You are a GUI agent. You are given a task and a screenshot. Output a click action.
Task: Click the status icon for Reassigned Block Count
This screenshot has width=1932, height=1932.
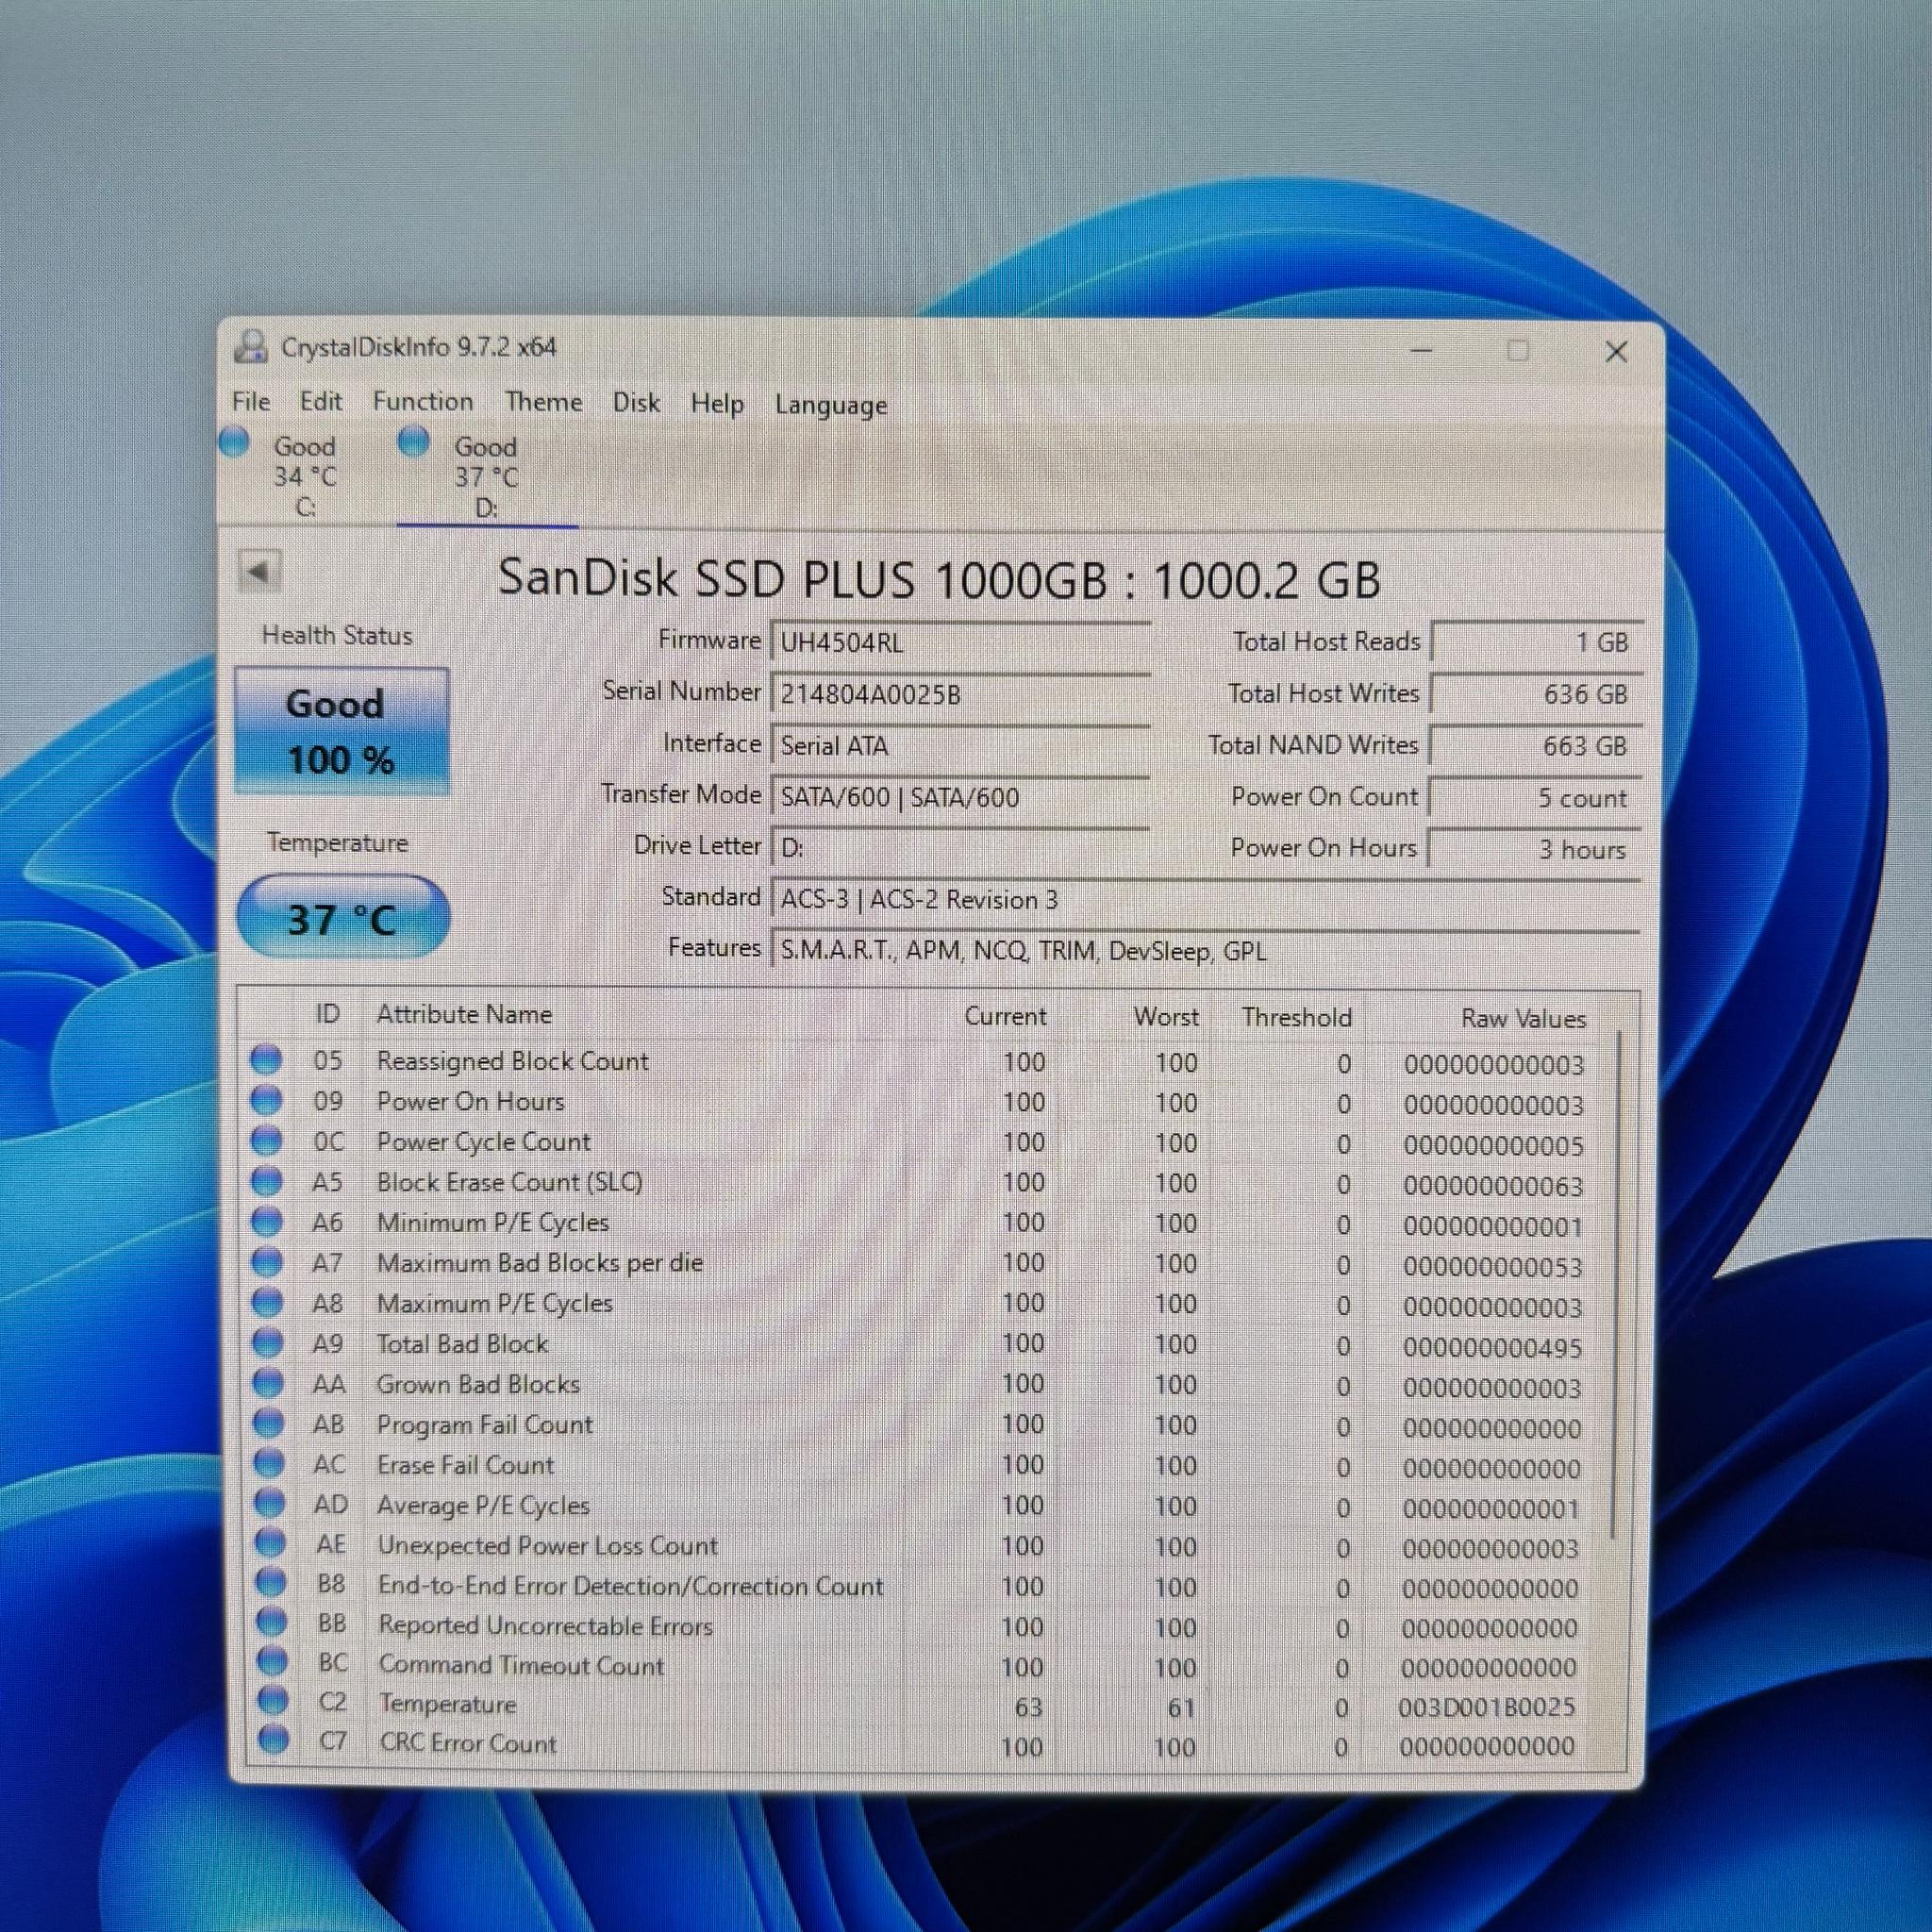266,1060
